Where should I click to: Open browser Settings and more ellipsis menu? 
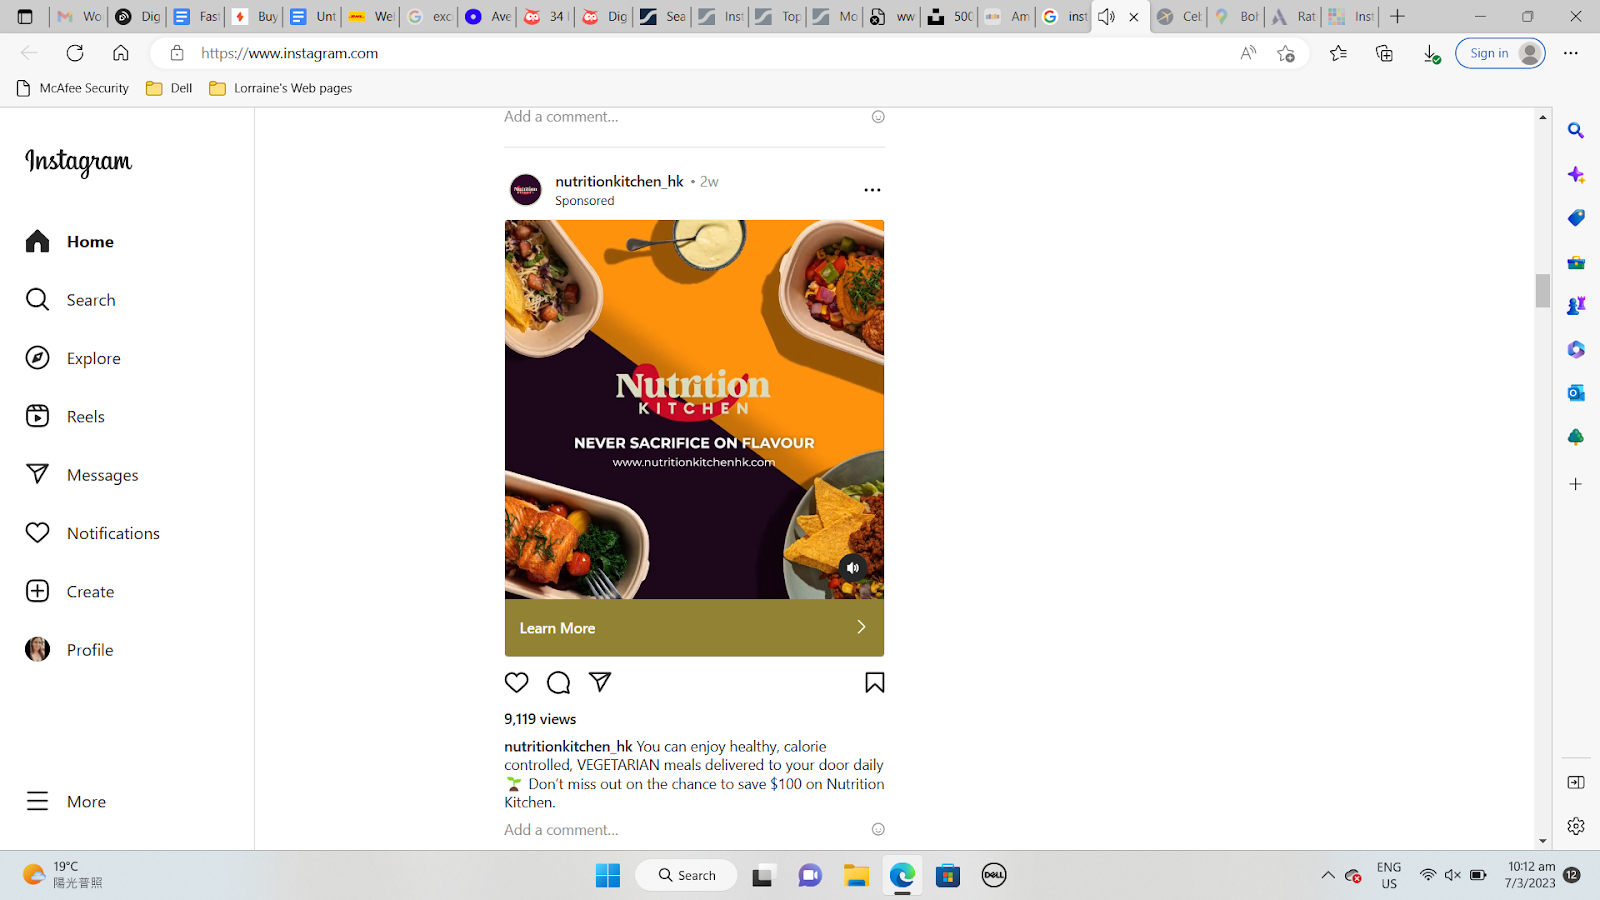pos(1571,53)
